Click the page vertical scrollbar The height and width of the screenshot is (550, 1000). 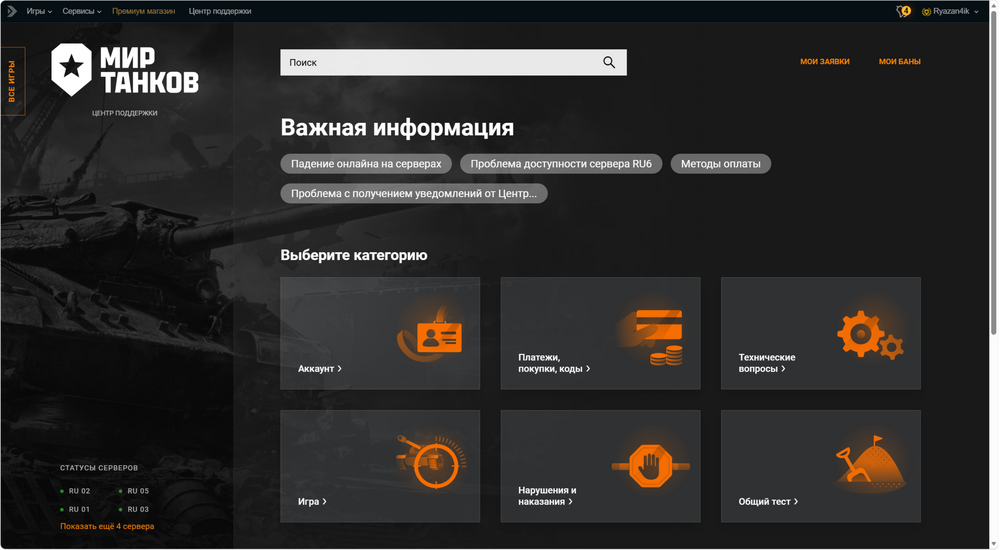pyautogui.click(x=993, y=172)
